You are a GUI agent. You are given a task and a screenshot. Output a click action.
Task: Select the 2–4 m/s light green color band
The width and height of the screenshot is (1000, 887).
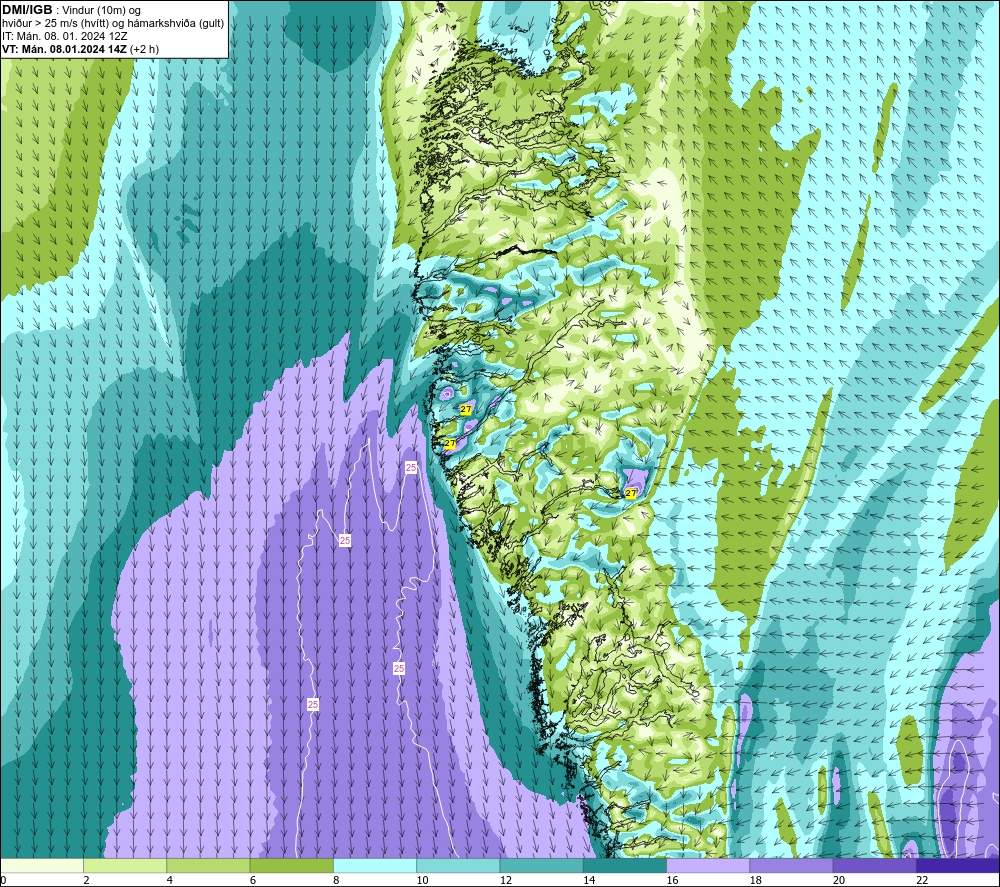click(125, 865)
